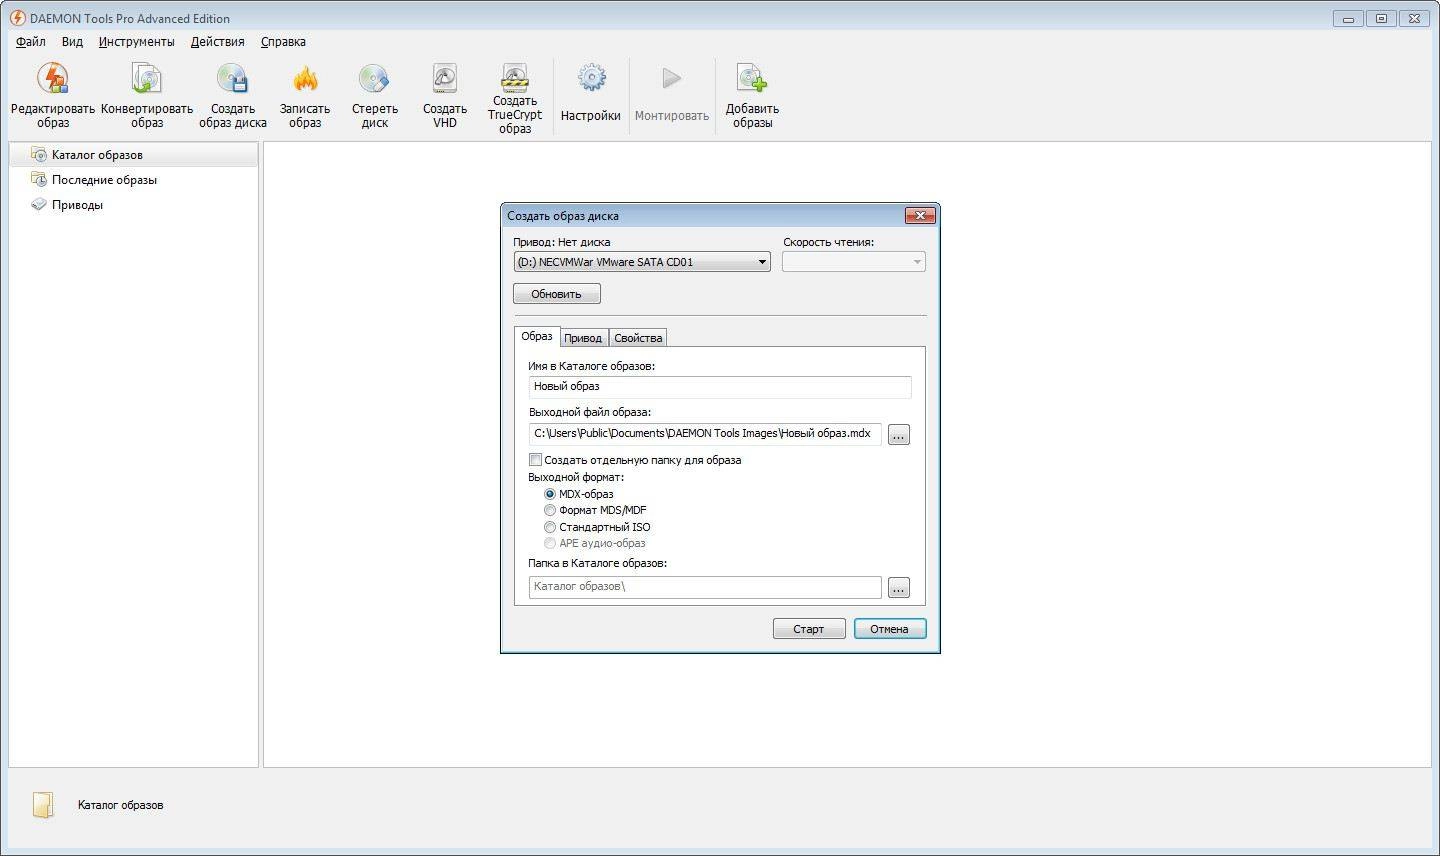
Task: Select the Стандартный ISO option
Action: (550, 527)
